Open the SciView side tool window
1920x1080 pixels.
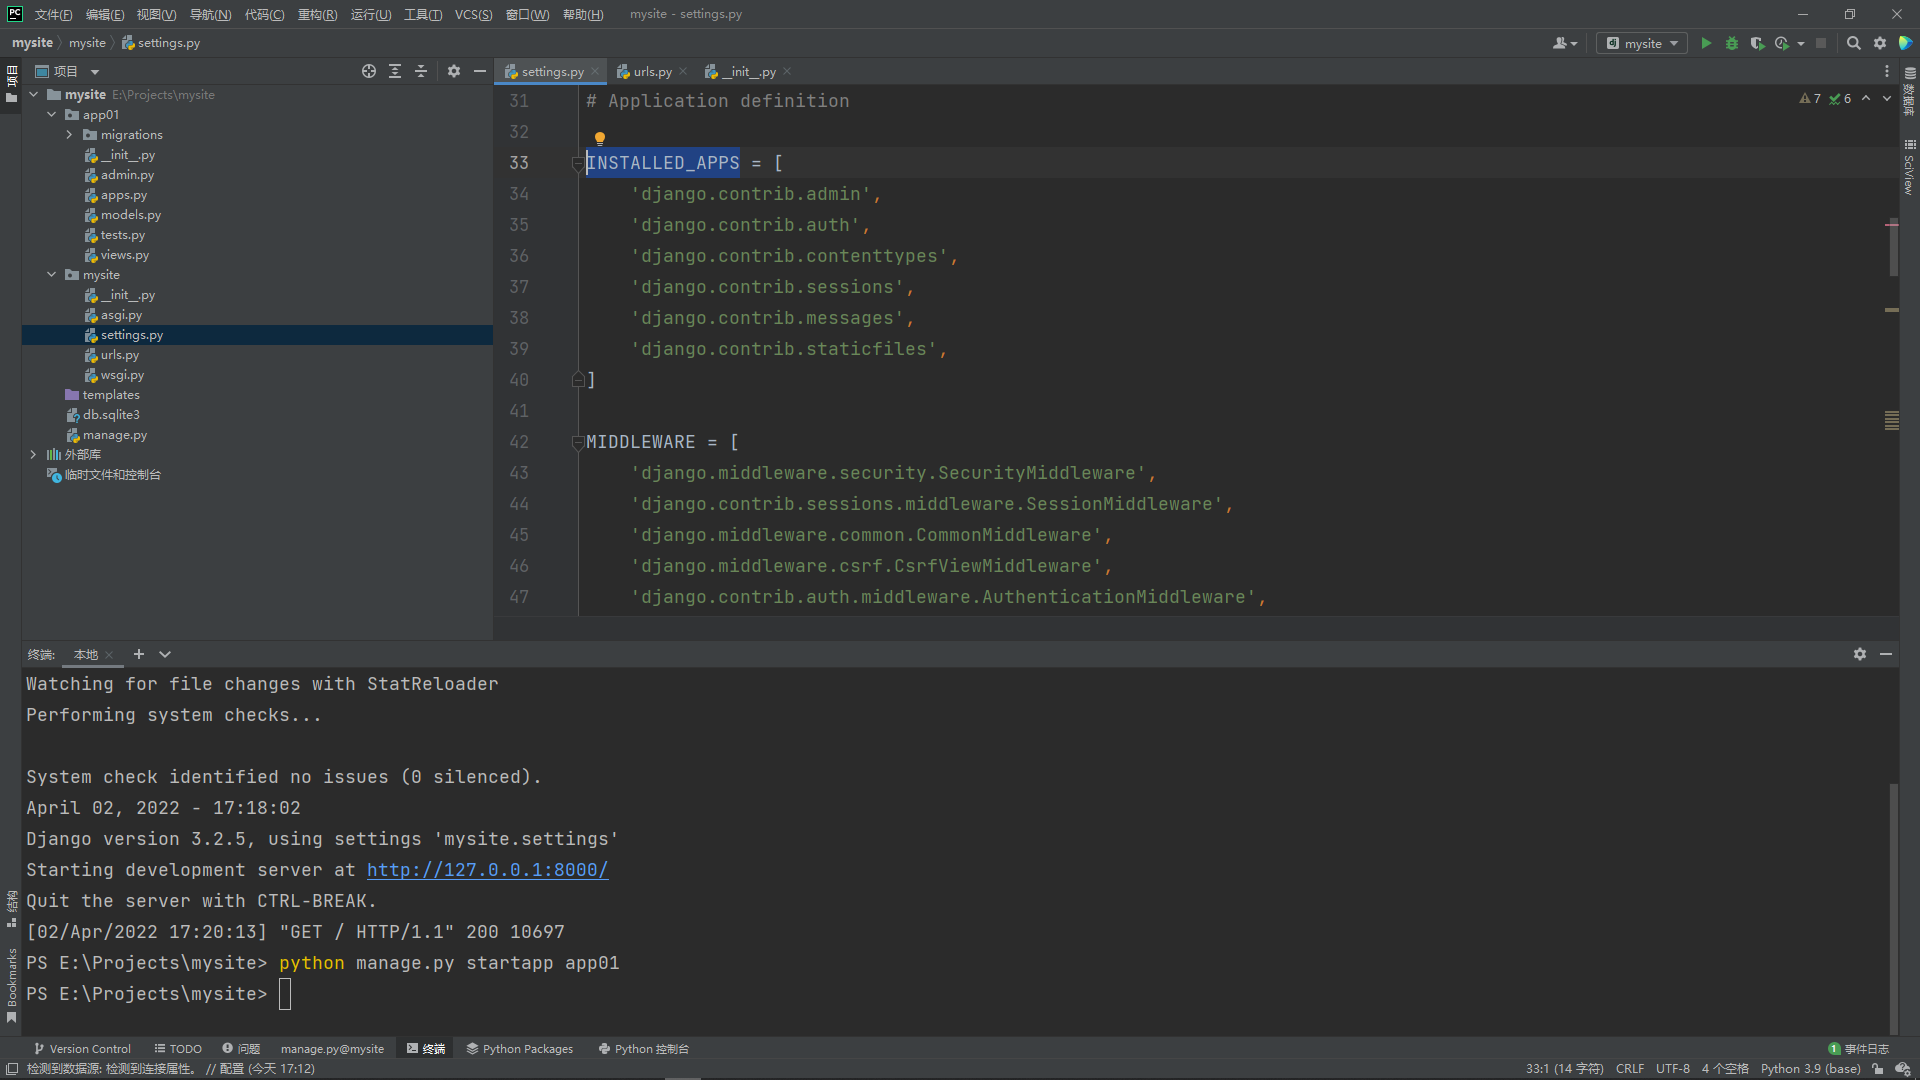pyautogui.click(x=1909, y=166)
